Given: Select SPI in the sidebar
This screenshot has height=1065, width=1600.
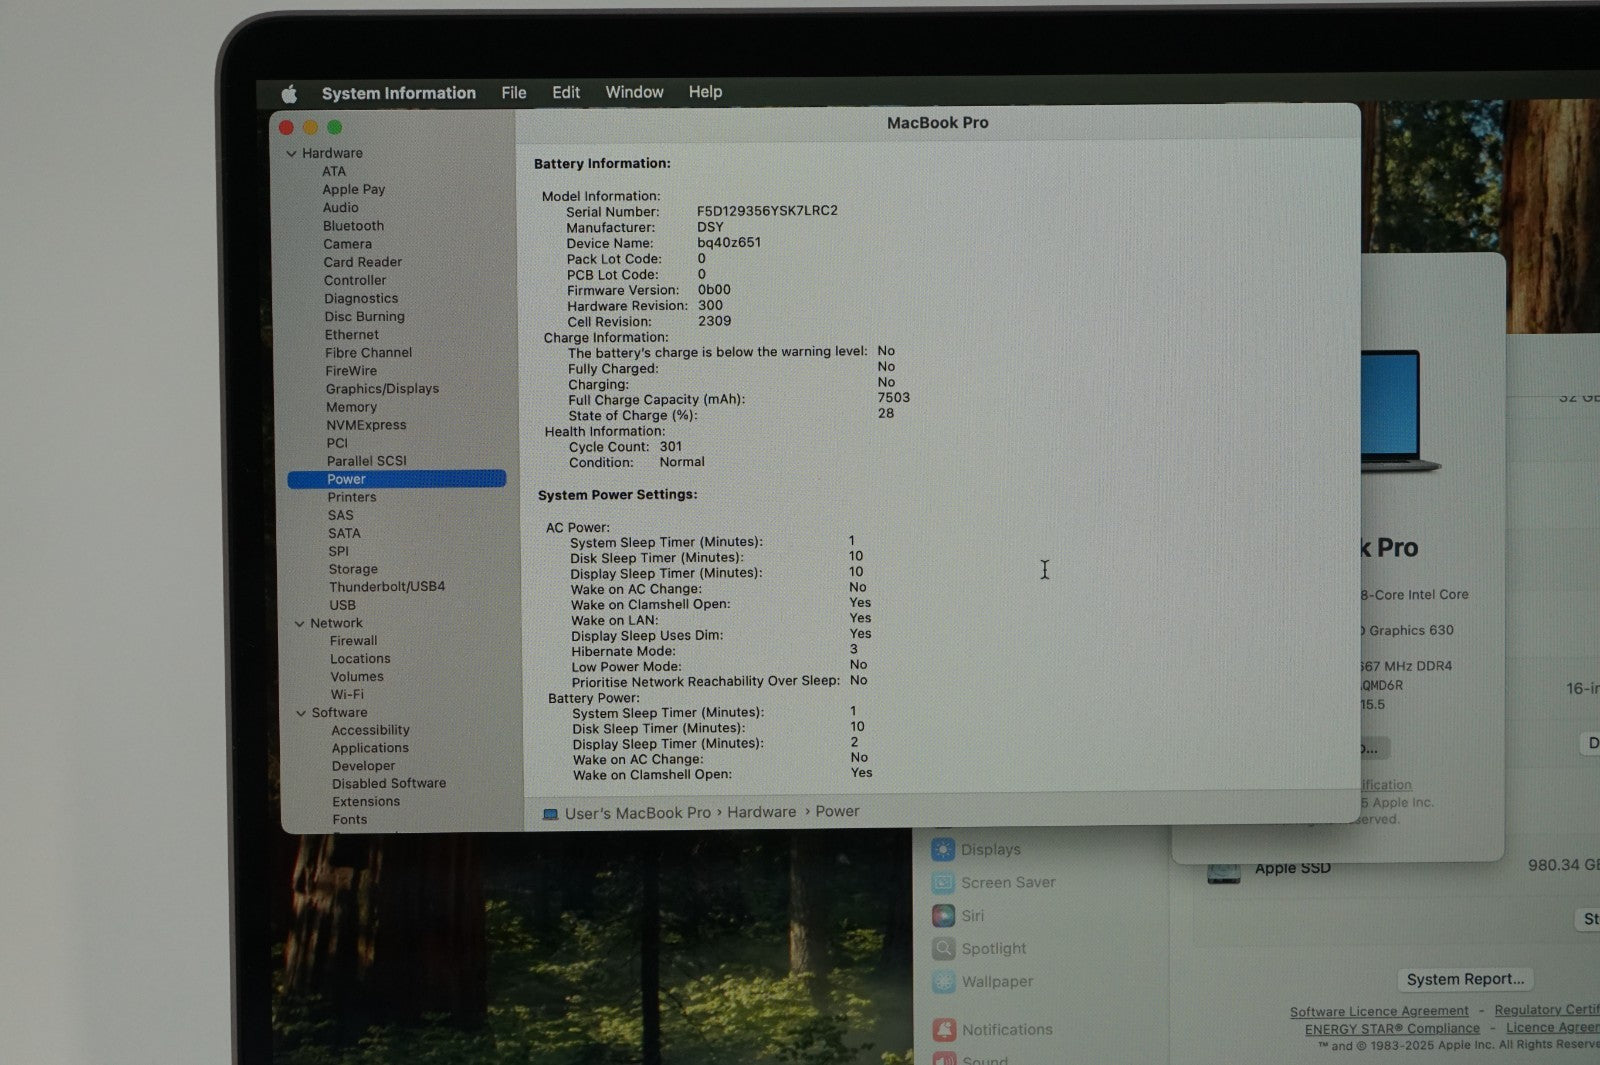Looking at the screenshot, I should [x=339, y=552].
